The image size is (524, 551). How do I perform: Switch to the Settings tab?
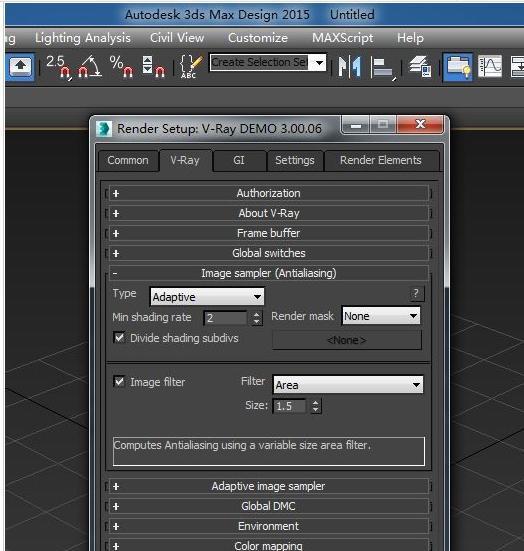(295, 161)
